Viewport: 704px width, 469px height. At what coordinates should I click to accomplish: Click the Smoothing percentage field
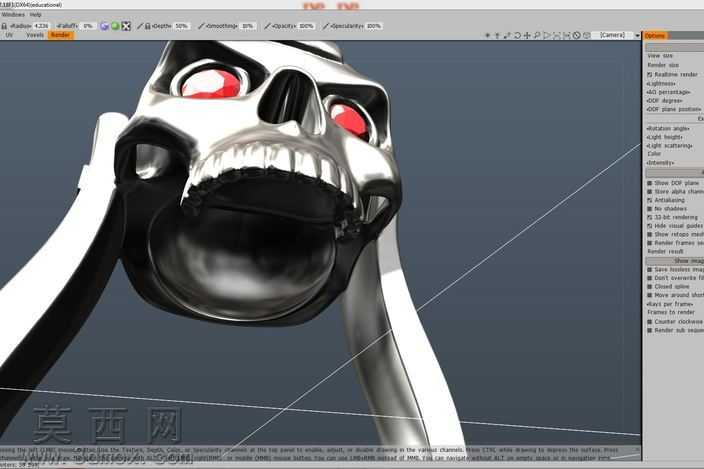click(x=248, y=26)
